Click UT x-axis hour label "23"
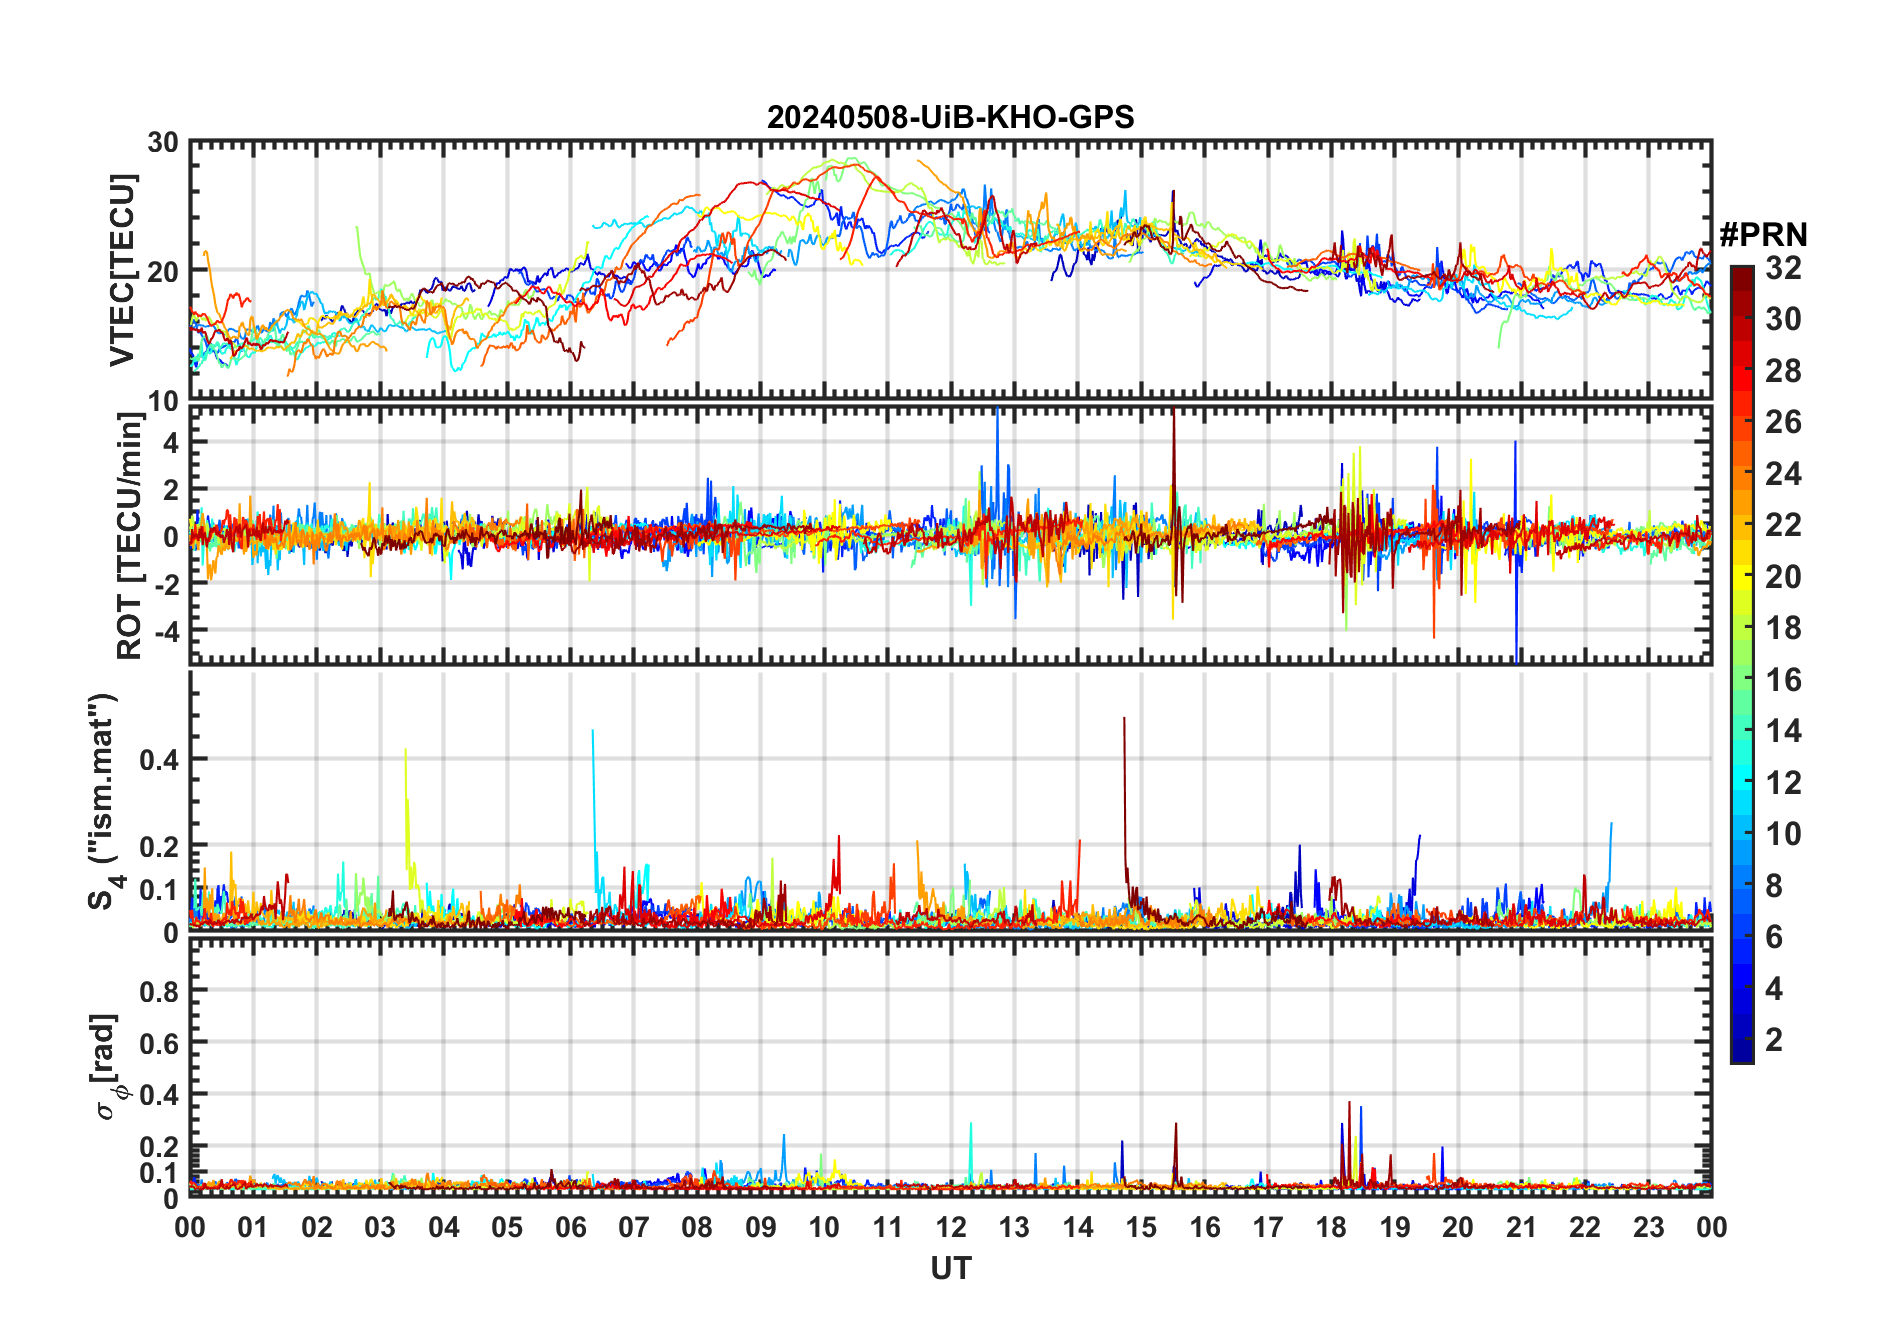The image size is (1902, 1330). click(x=1648, y=1227)
